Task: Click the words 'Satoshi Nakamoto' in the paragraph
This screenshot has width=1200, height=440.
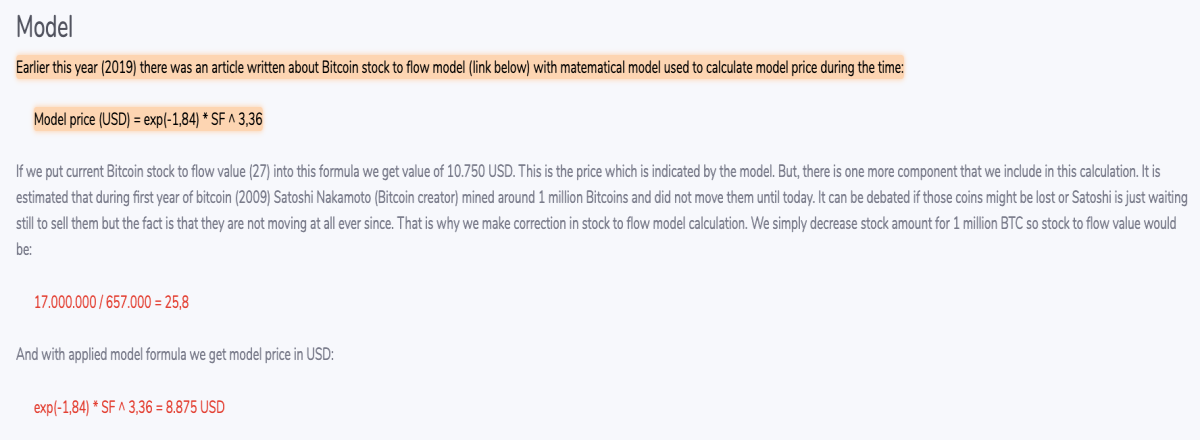Action: [314, 198]
